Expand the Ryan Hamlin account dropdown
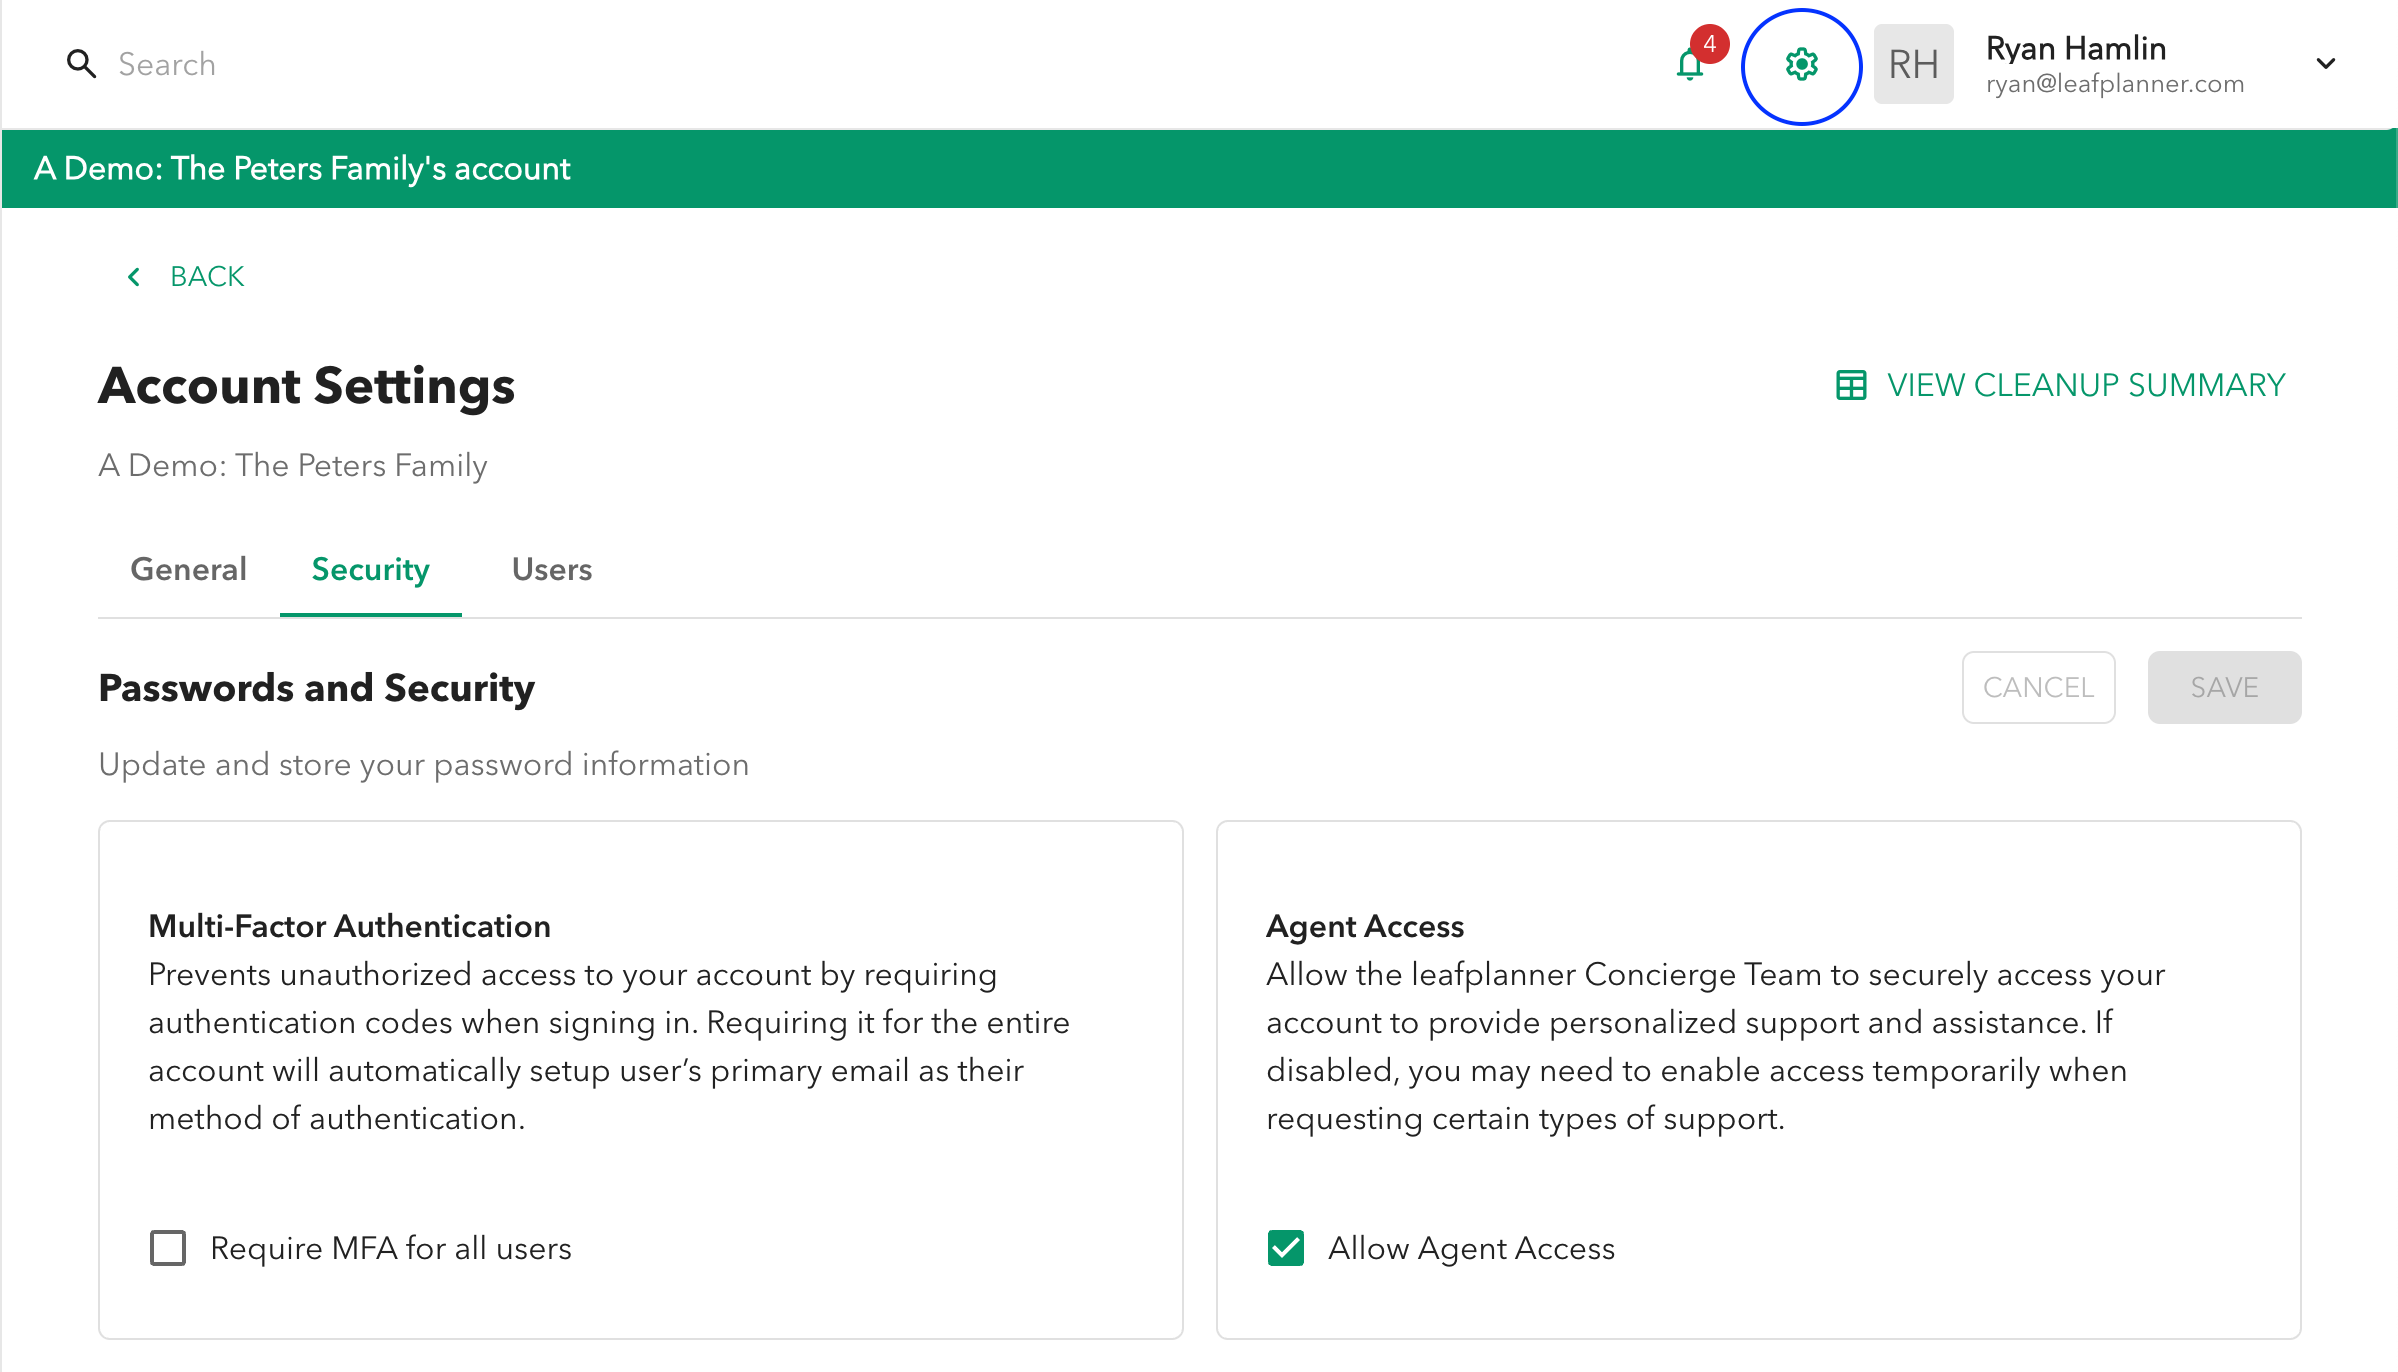The image size is (2398, 1372). click(2326, 64)
